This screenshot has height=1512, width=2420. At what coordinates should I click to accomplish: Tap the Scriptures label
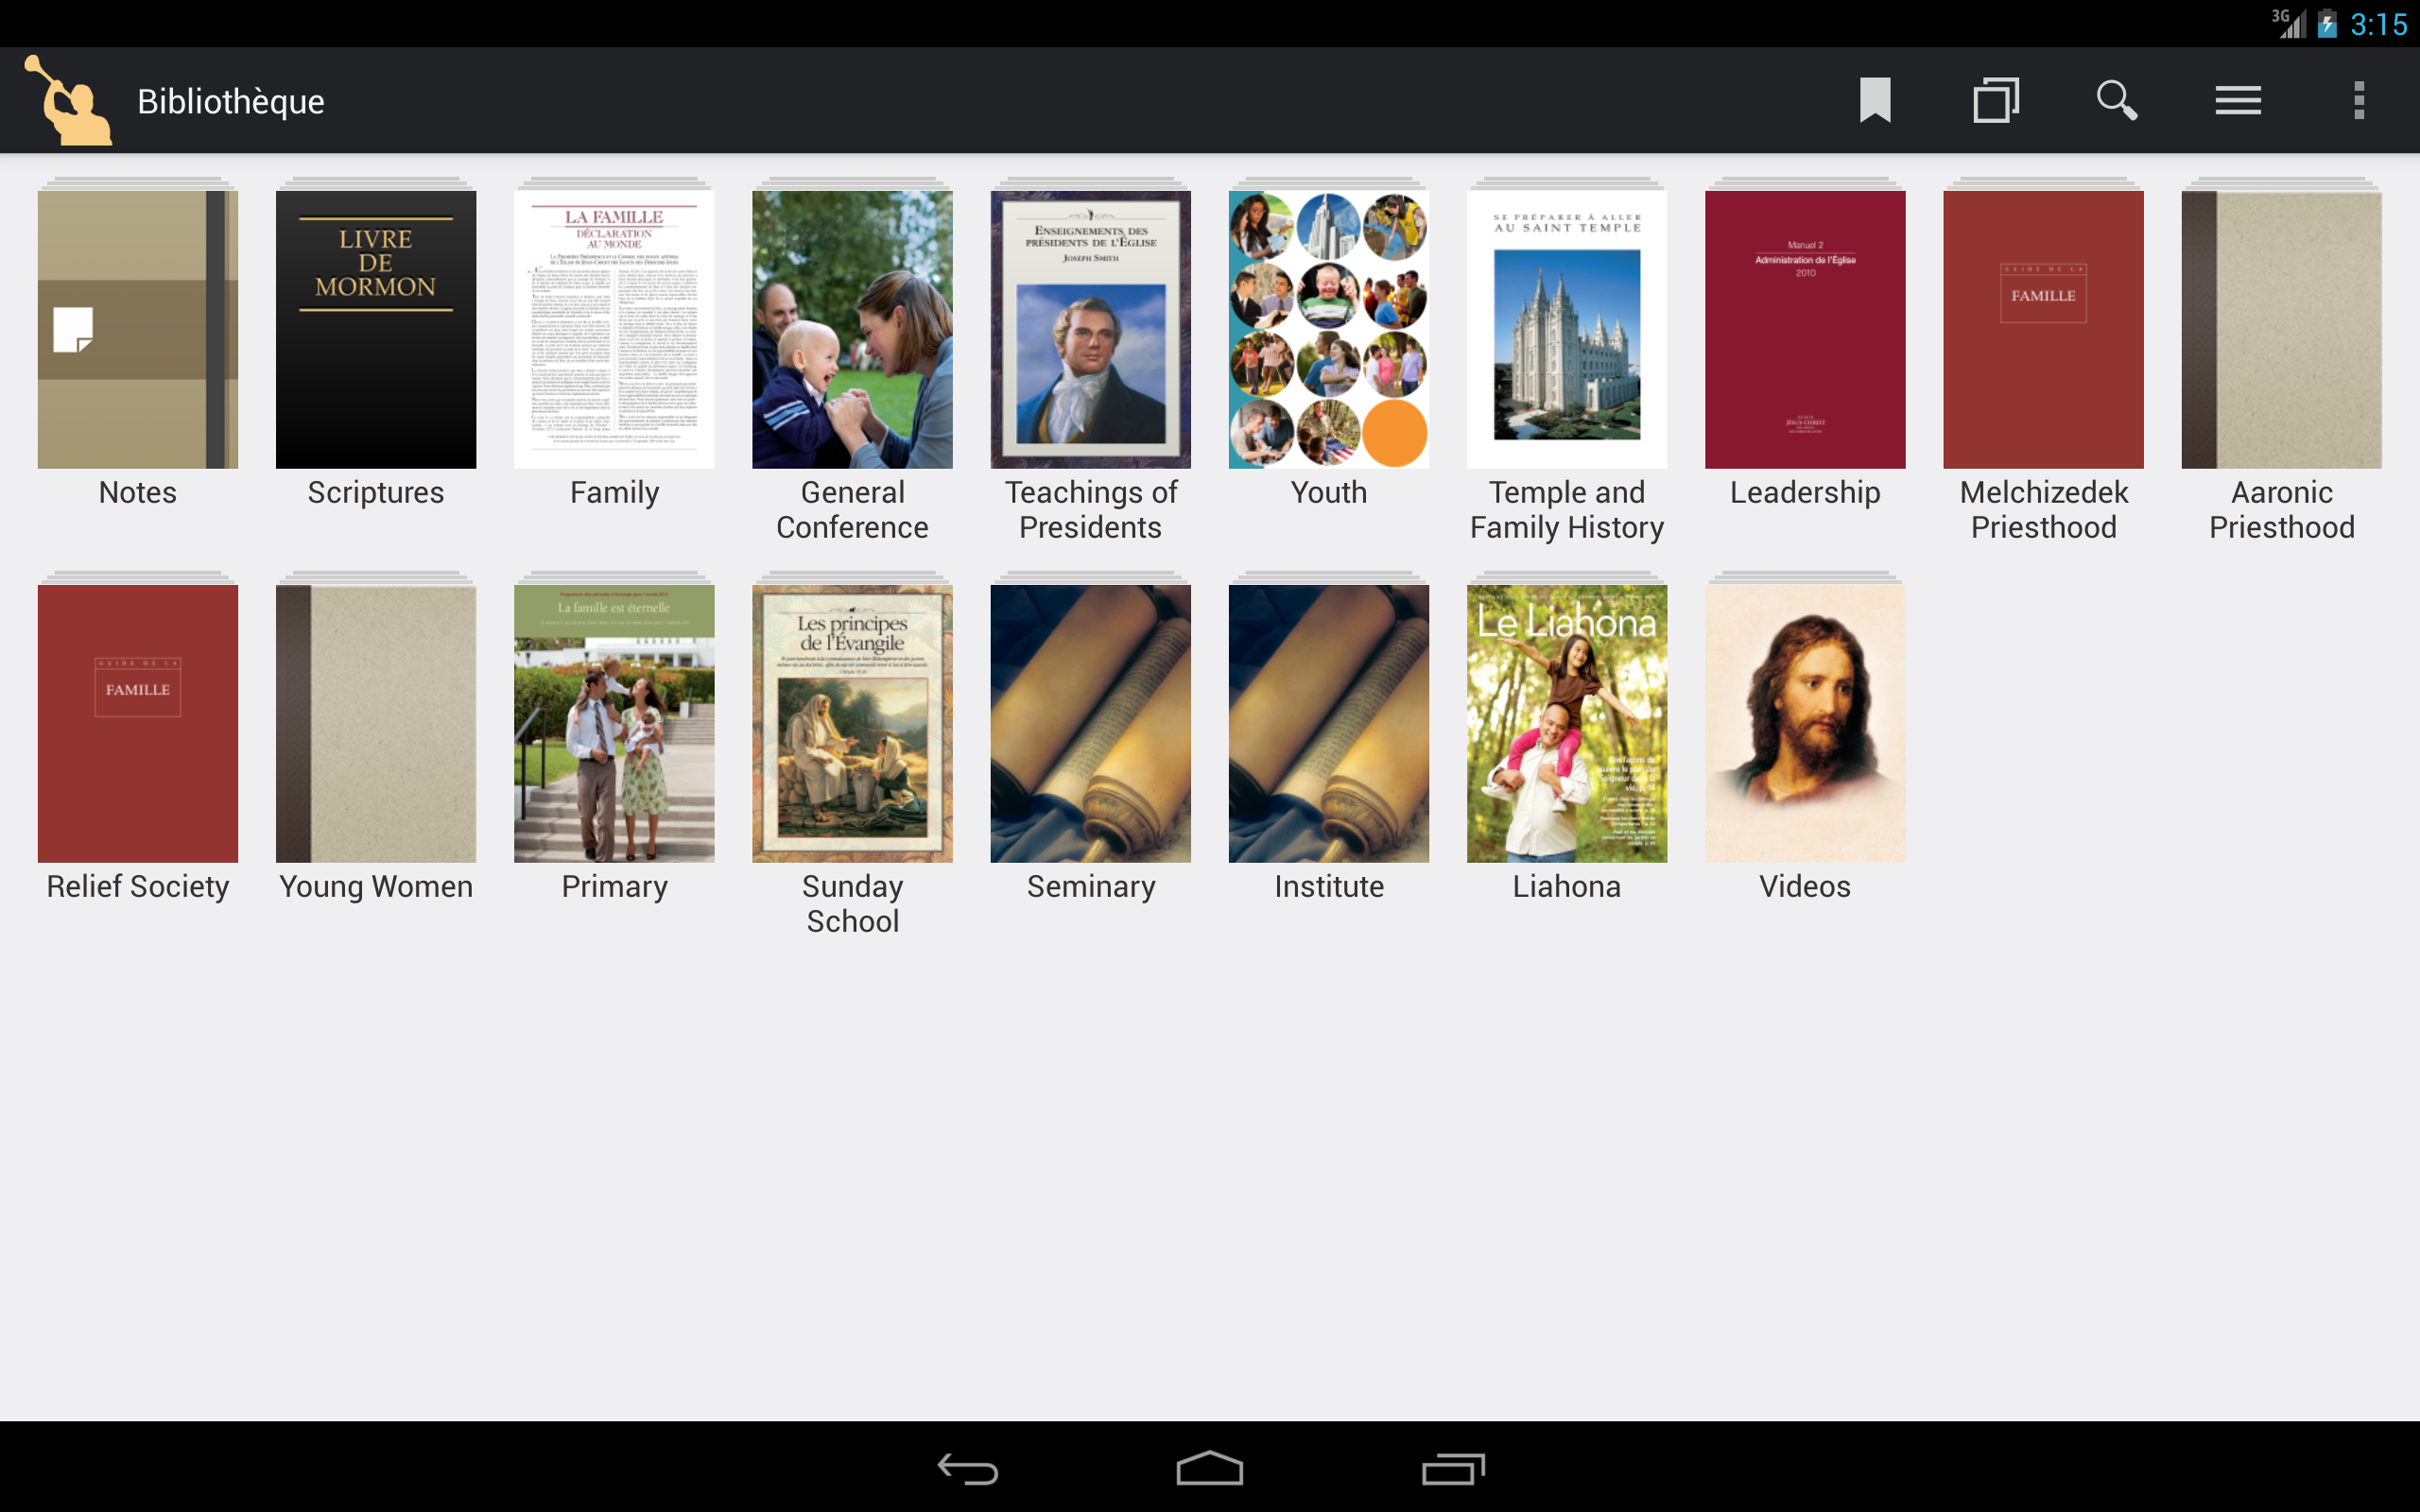tap(376, 493)
